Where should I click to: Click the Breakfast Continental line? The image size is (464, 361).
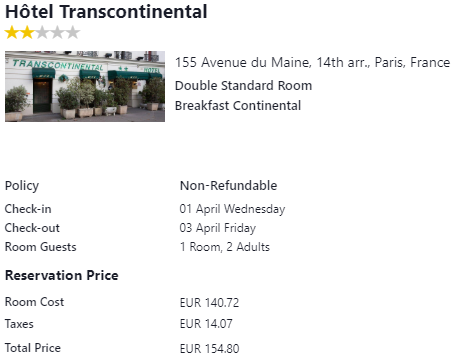coord(238,106)
